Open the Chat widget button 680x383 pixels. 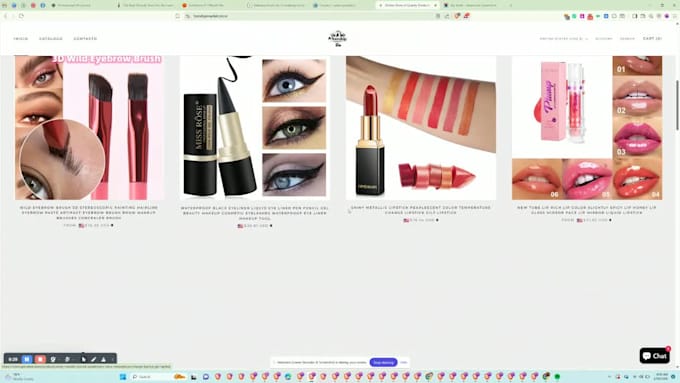coord(654,356)
